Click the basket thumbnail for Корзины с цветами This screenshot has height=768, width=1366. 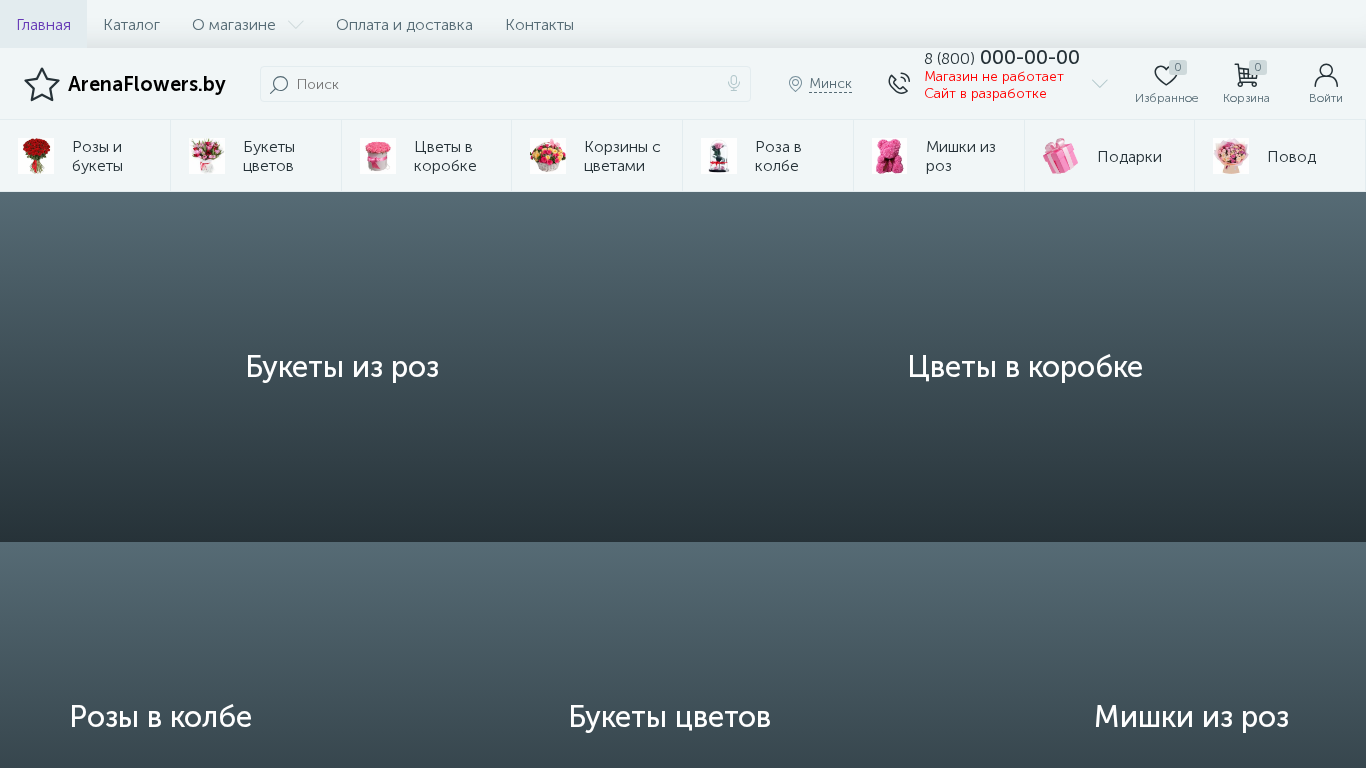[x=548, y=156]
